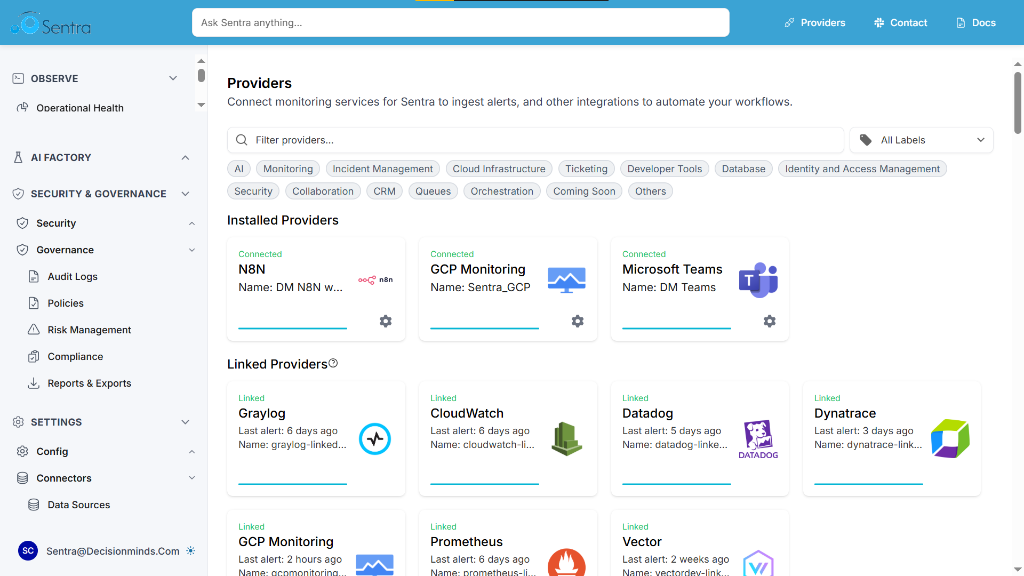Click the Dynatrace logo
The width and height of the screenshot is (1024, 576).
coord(950,439)
